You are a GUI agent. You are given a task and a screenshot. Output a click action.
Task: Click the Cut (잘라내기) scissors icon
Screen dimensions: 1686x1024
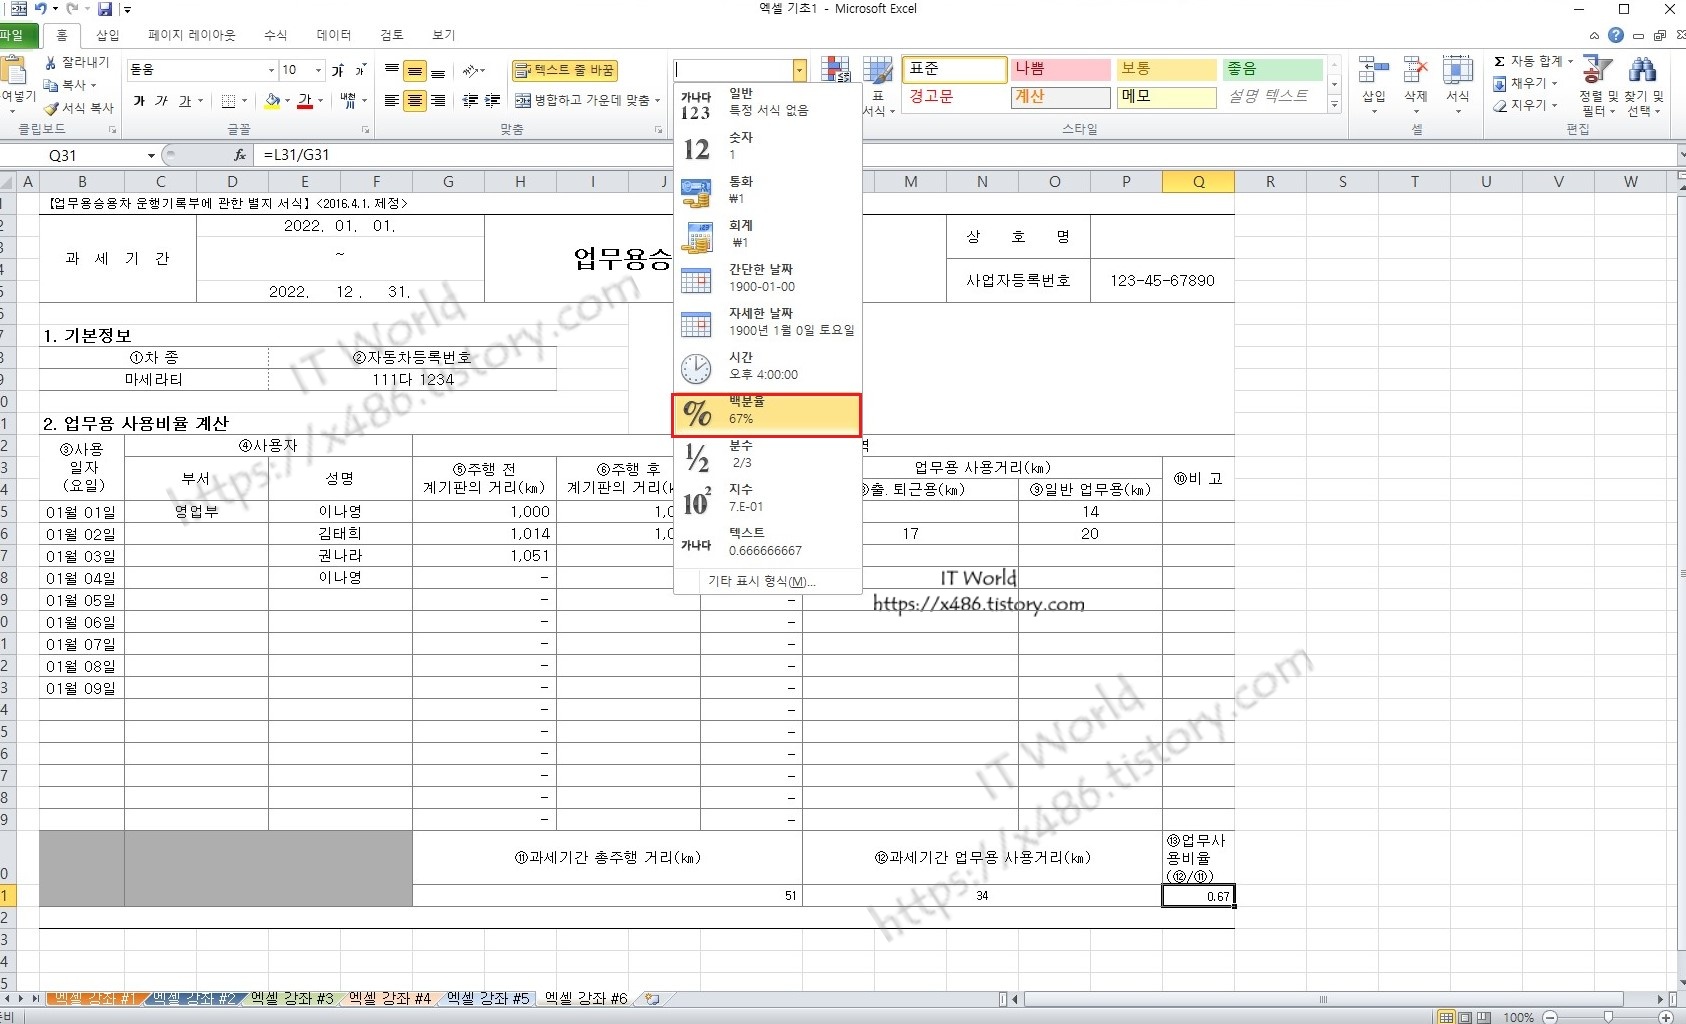(x=51, y=62)
